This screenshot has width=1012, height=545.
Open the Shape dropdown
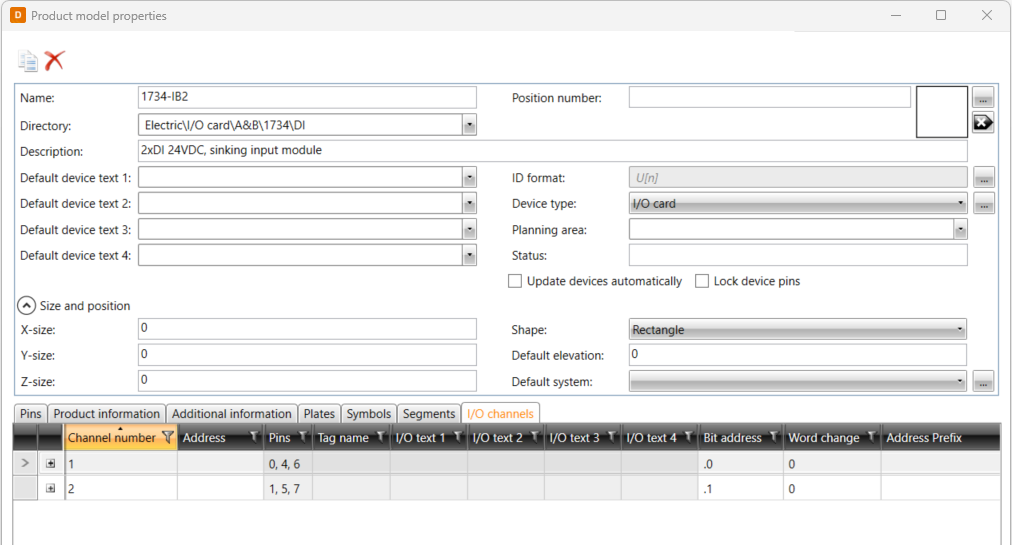(x=960, y=330)
